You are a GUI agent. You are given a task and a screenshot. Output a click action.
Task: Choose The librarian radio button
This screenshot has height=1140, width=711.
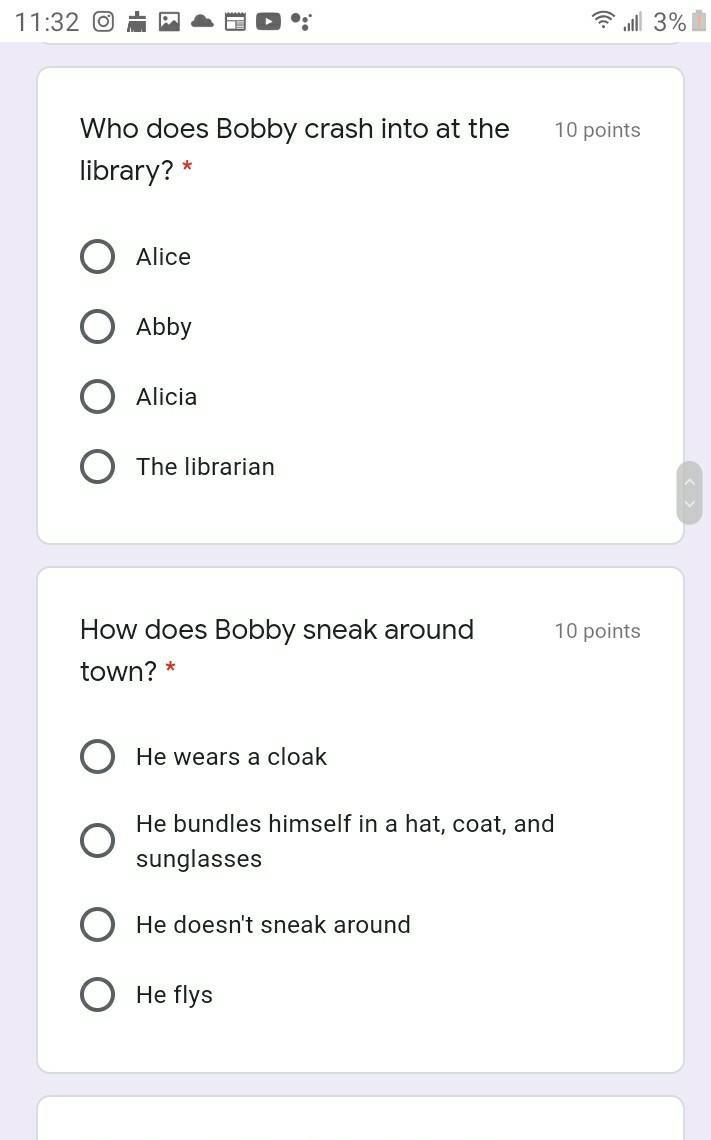pyautogui.click(x=97, y=466)
